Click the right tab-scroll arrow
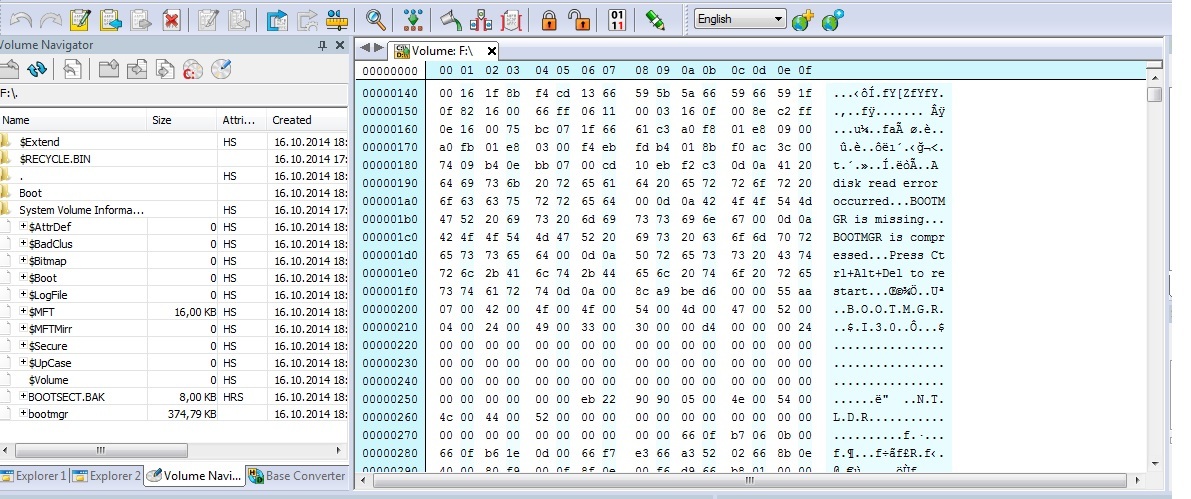This screenshot has width=1191, height=499. [x=378, y=48]
